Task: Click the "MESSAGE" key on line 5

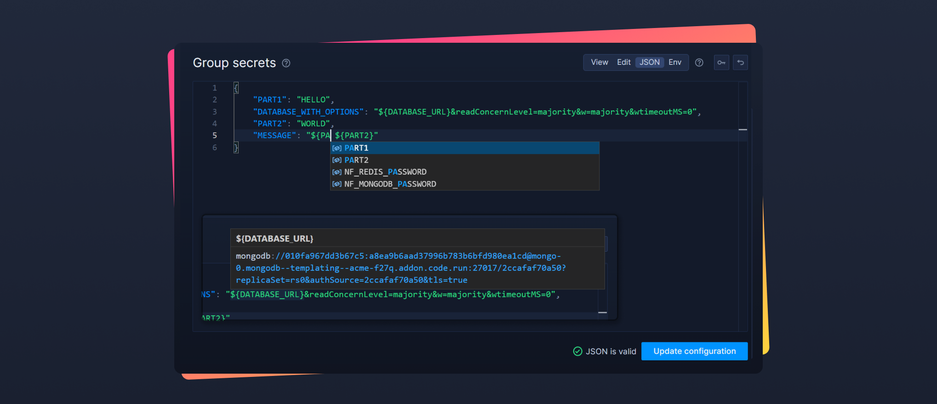Action: click(x=275, y=136)
